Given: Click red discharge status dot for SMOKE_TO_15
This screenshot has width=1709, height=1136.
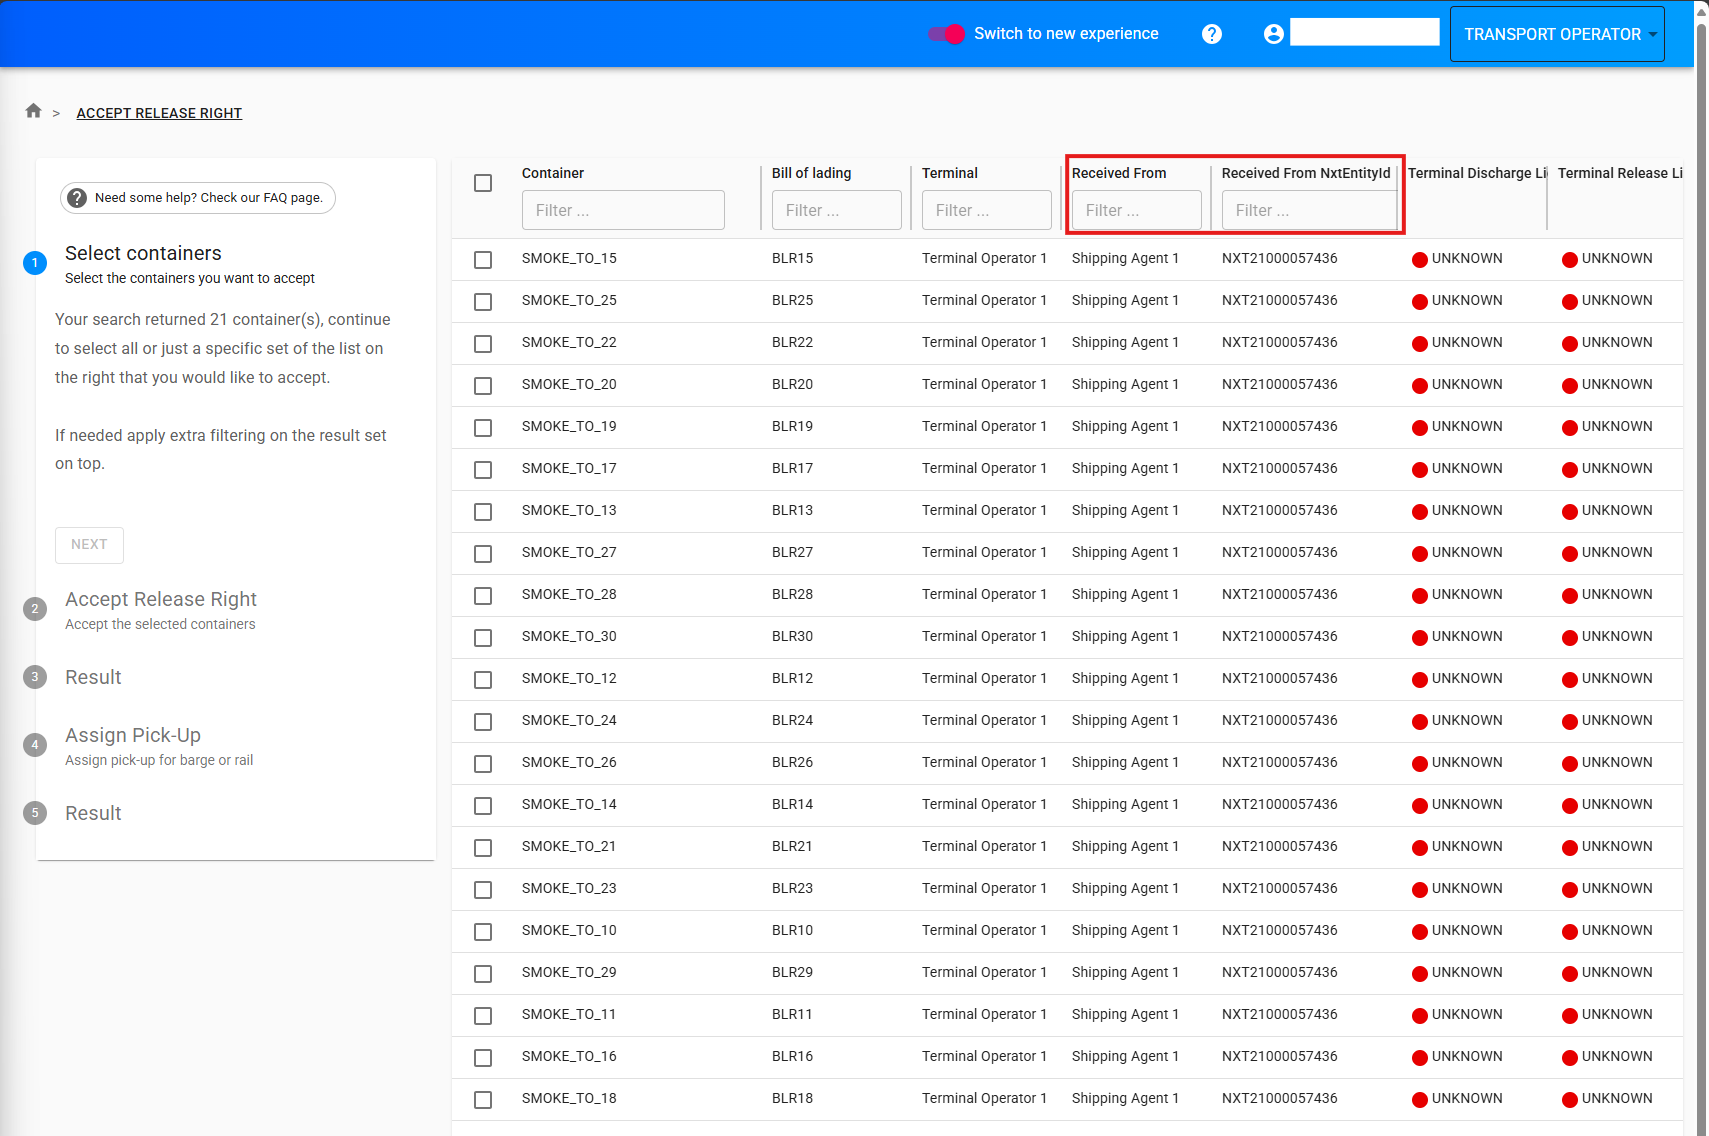Looking at the screenshot, I should click(x=1419, y=260).
